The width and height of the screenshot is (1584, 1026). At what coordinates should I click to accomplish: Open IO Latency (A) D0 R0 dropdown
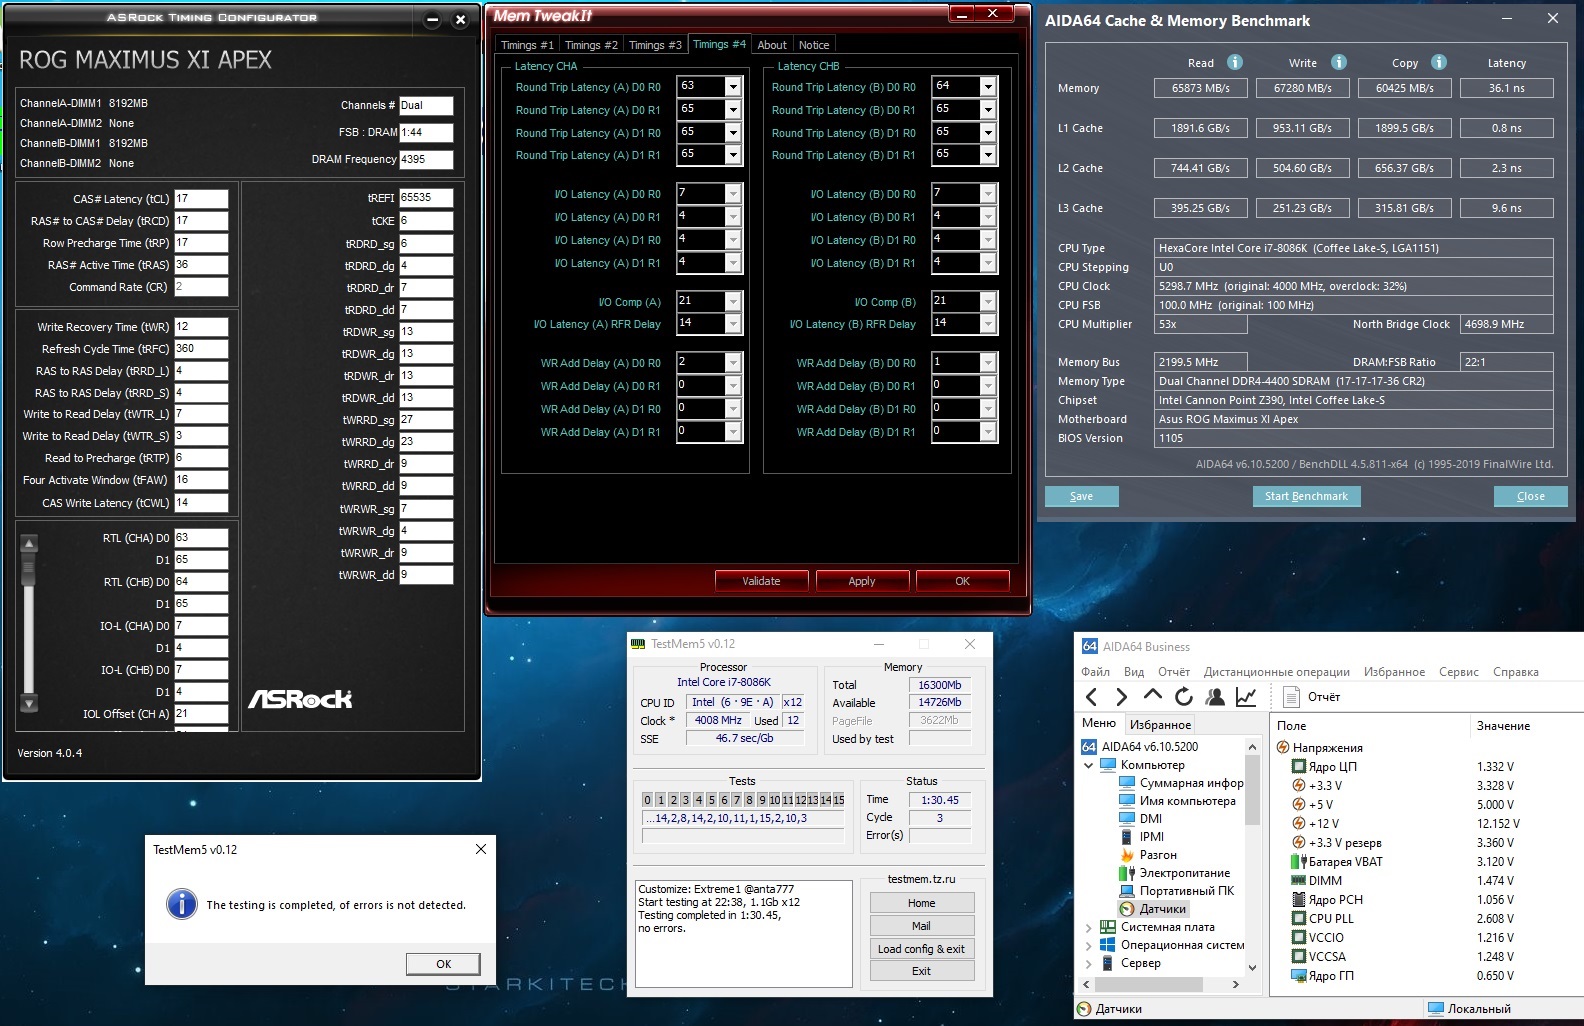tap(733, 194)
